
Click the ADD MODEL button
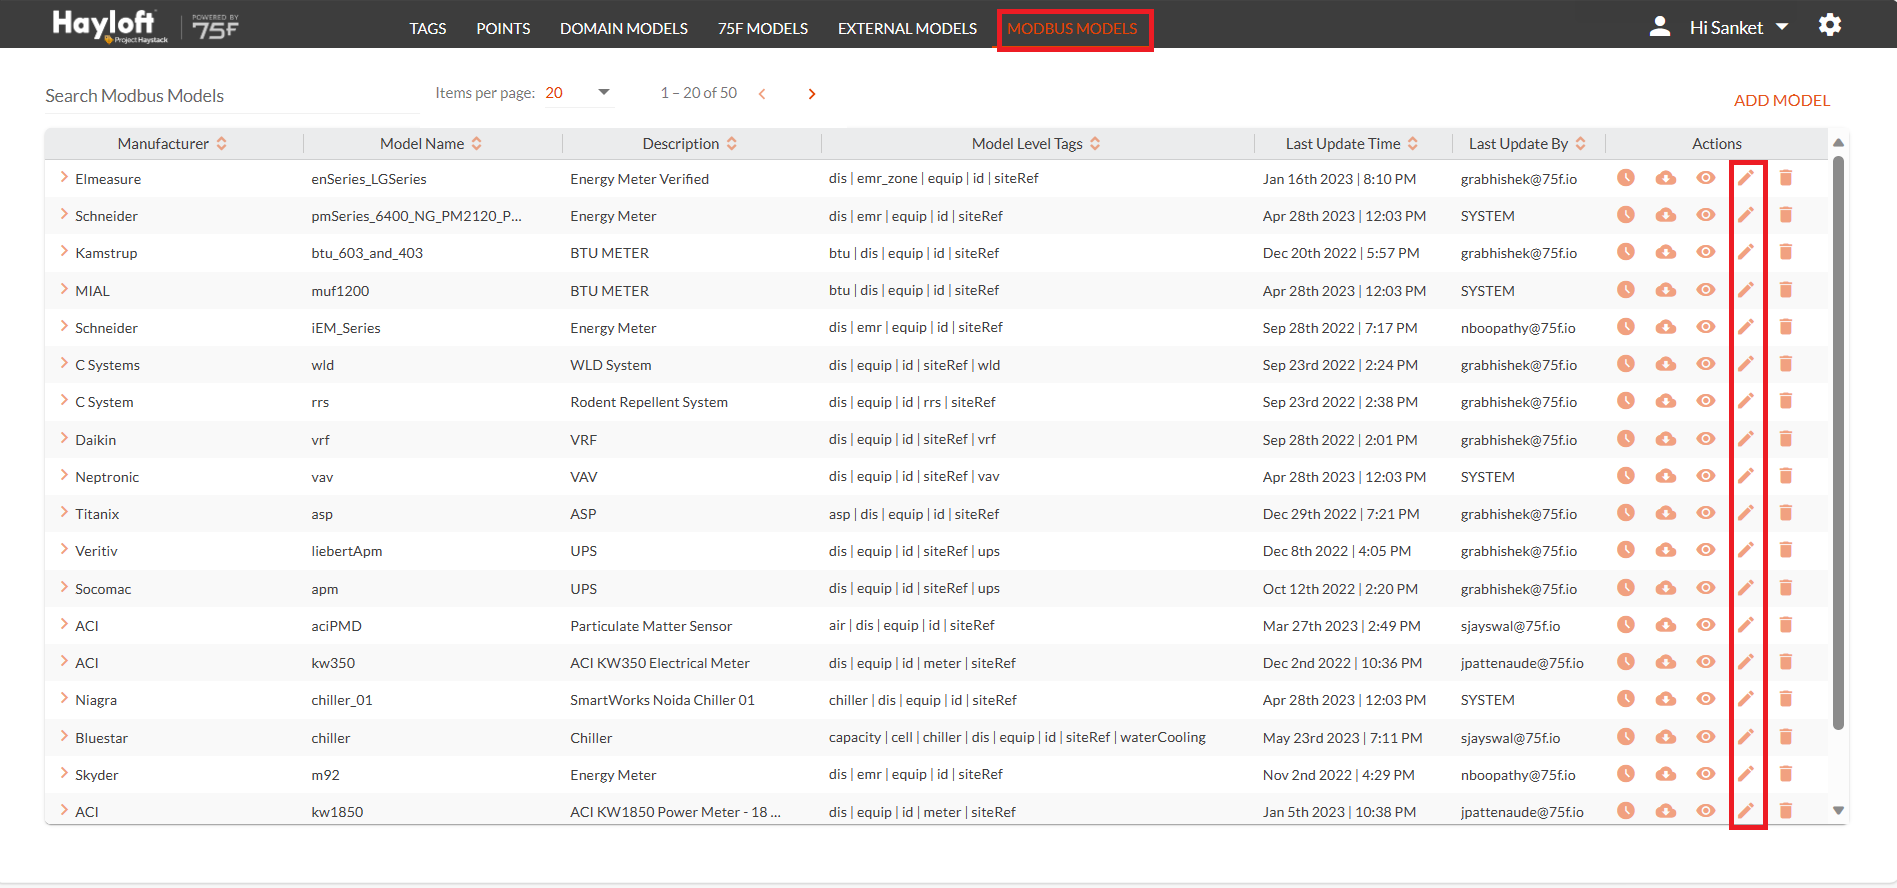(x=1782, y=100)
